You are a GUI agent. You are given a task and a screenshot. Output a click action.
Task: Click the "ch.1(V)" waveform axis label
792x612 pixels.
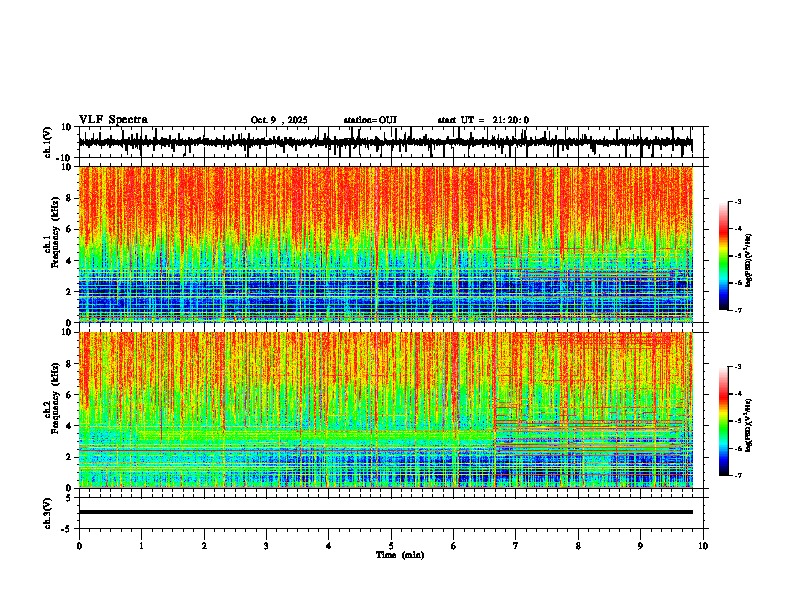(48, 142)
